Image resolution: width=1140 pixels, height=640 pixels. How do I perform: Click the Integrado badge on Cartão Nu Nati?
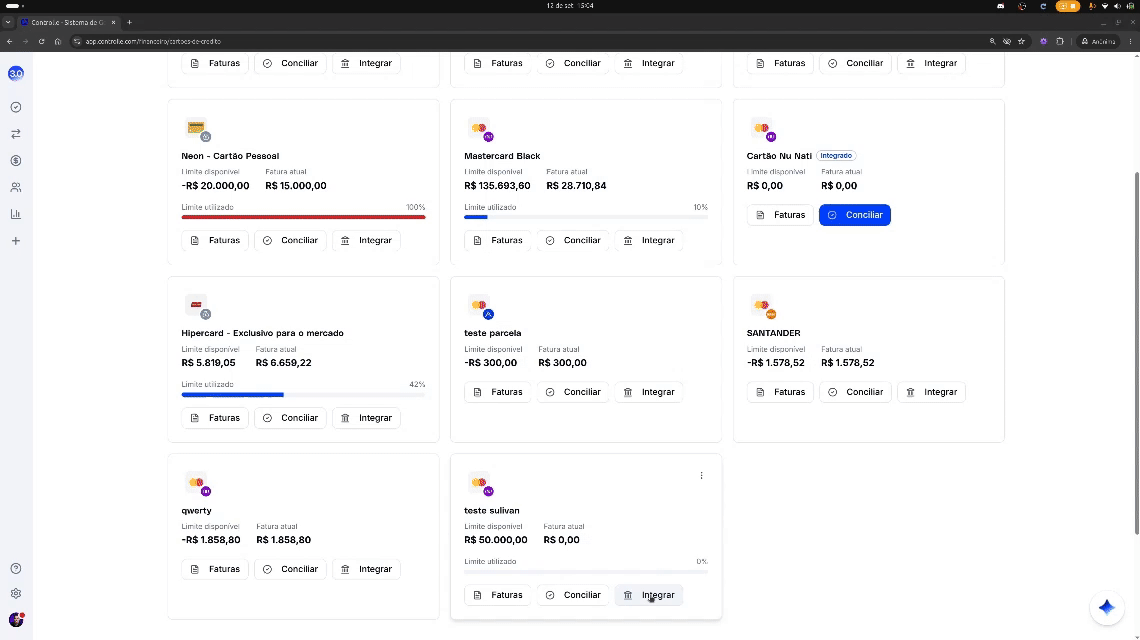tap(836, 156)
